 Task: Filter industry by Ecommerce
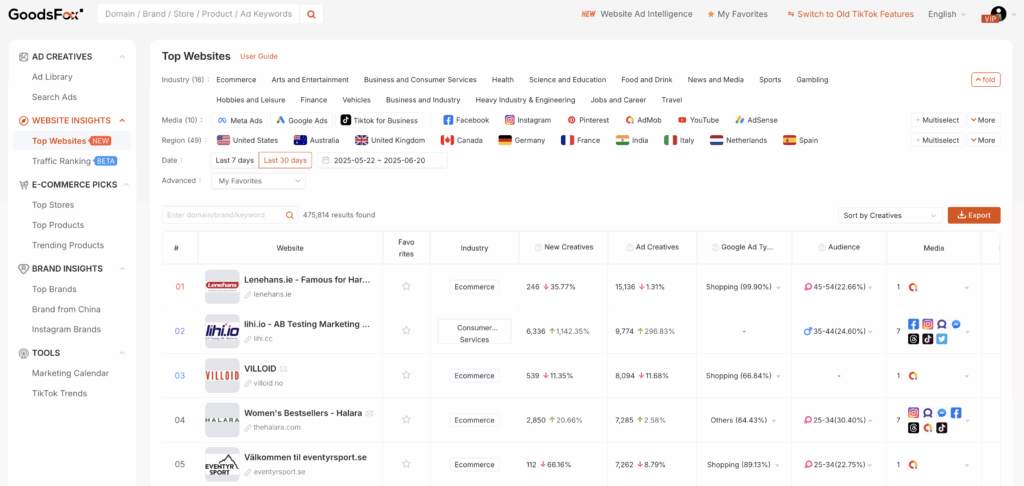point(236,80)
